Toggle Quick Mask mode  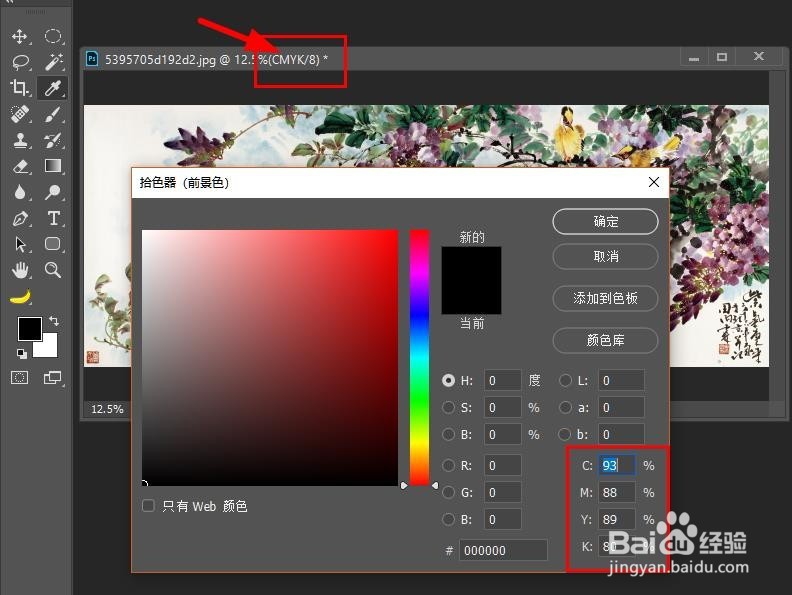(x=20, y=377)
